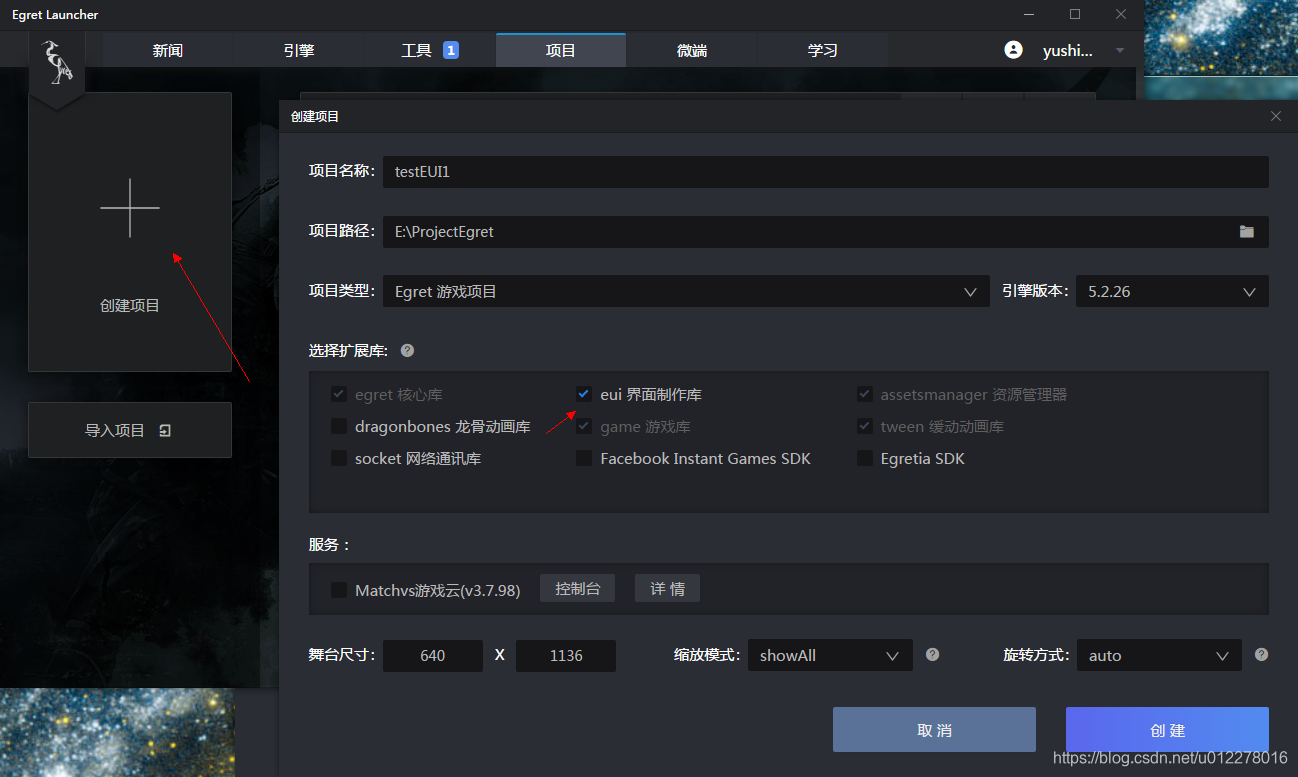Open the folder picker for 项目路径

pyautogui.click(x=1246, y=231)
